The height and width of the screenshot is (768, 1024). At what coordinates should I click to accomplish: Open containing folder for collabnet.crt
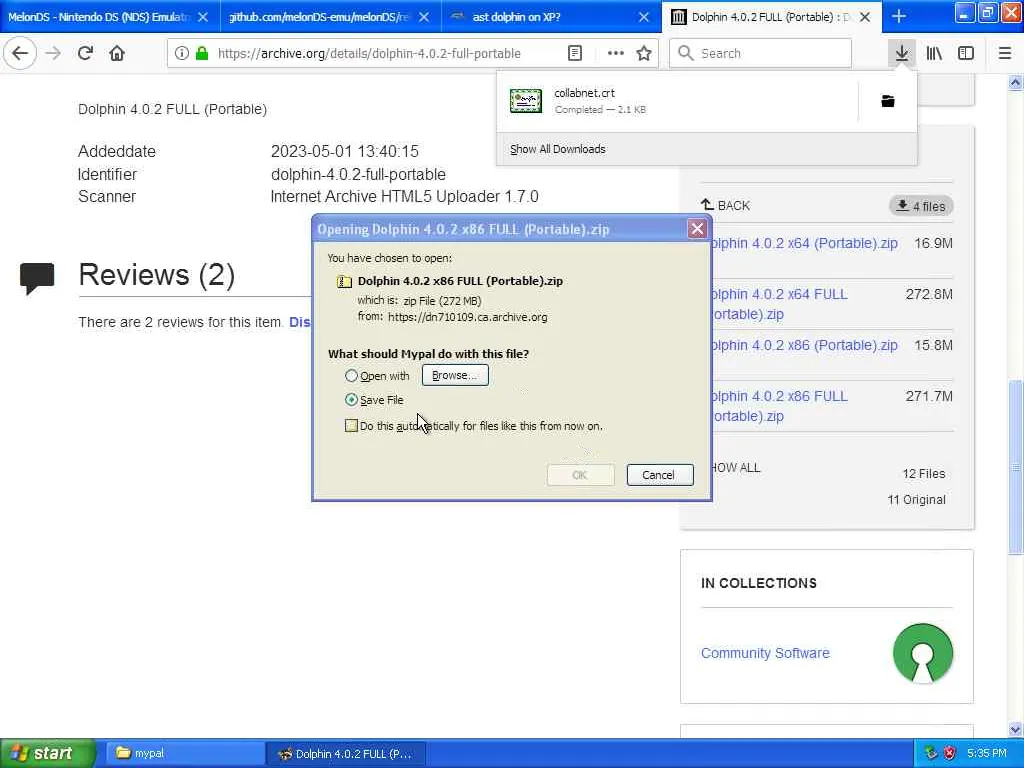[888, 101]
